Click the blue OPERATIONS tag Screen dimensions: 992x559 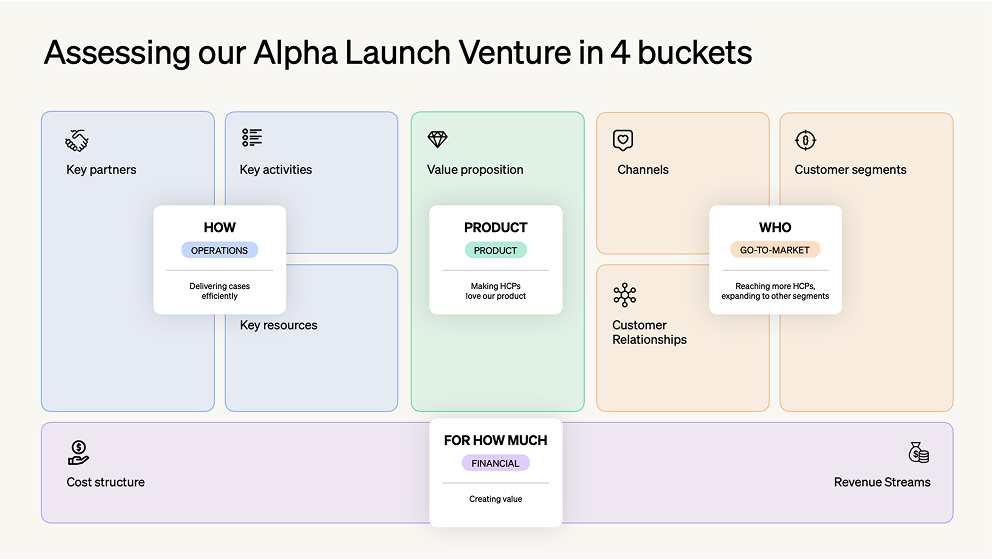(x=220, y=250)
